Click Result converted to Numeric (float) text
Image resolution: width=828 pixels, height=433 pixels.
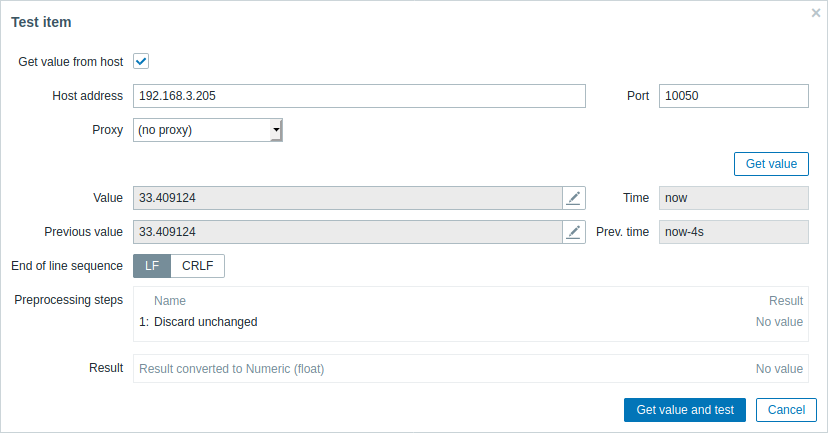pos(231,369)
